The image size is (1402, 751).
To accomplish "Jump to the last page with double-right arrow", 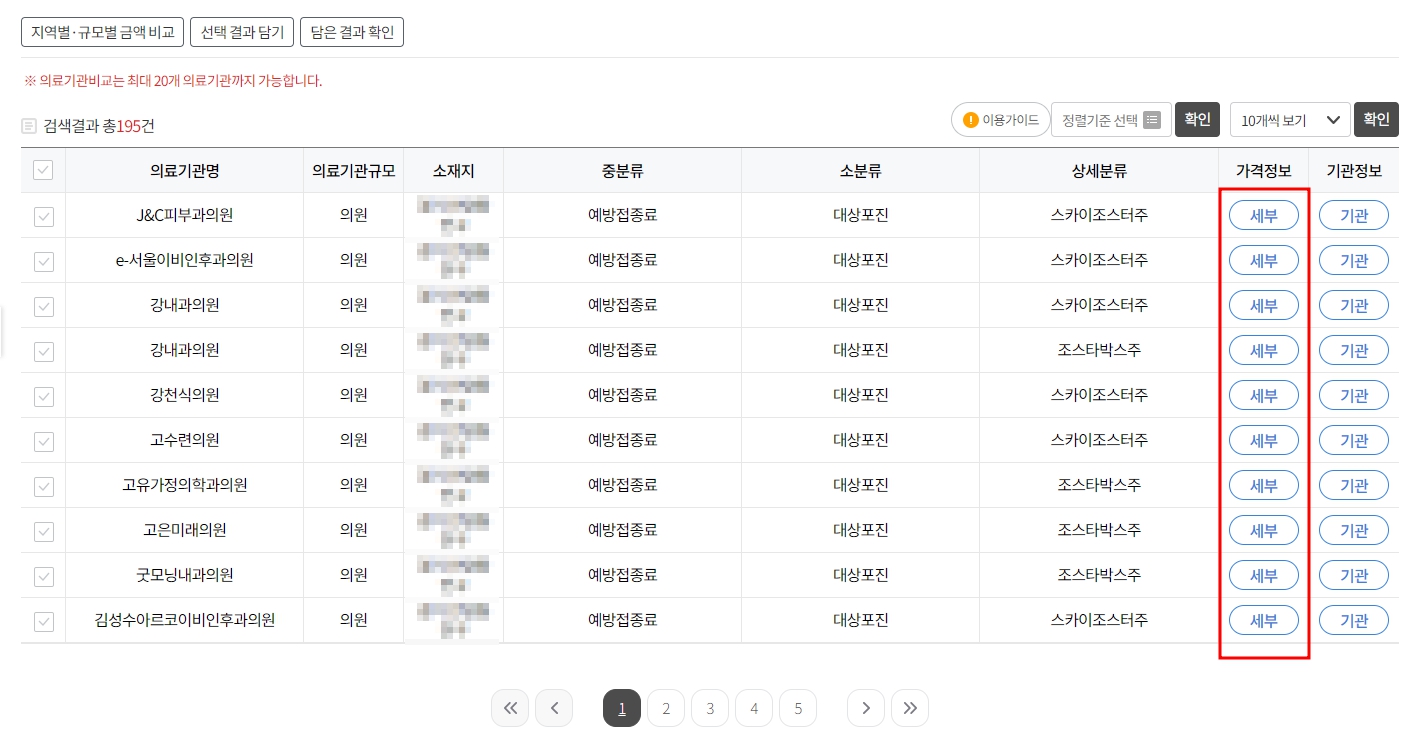I will [910, 708].
